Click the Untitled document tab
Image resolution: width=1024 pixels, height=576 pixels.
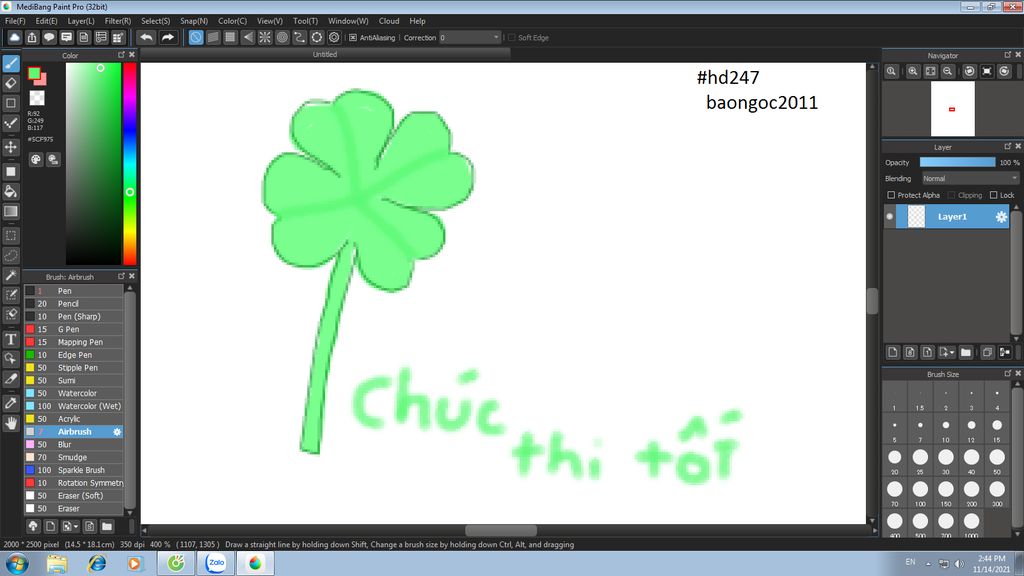coord(325,54)
